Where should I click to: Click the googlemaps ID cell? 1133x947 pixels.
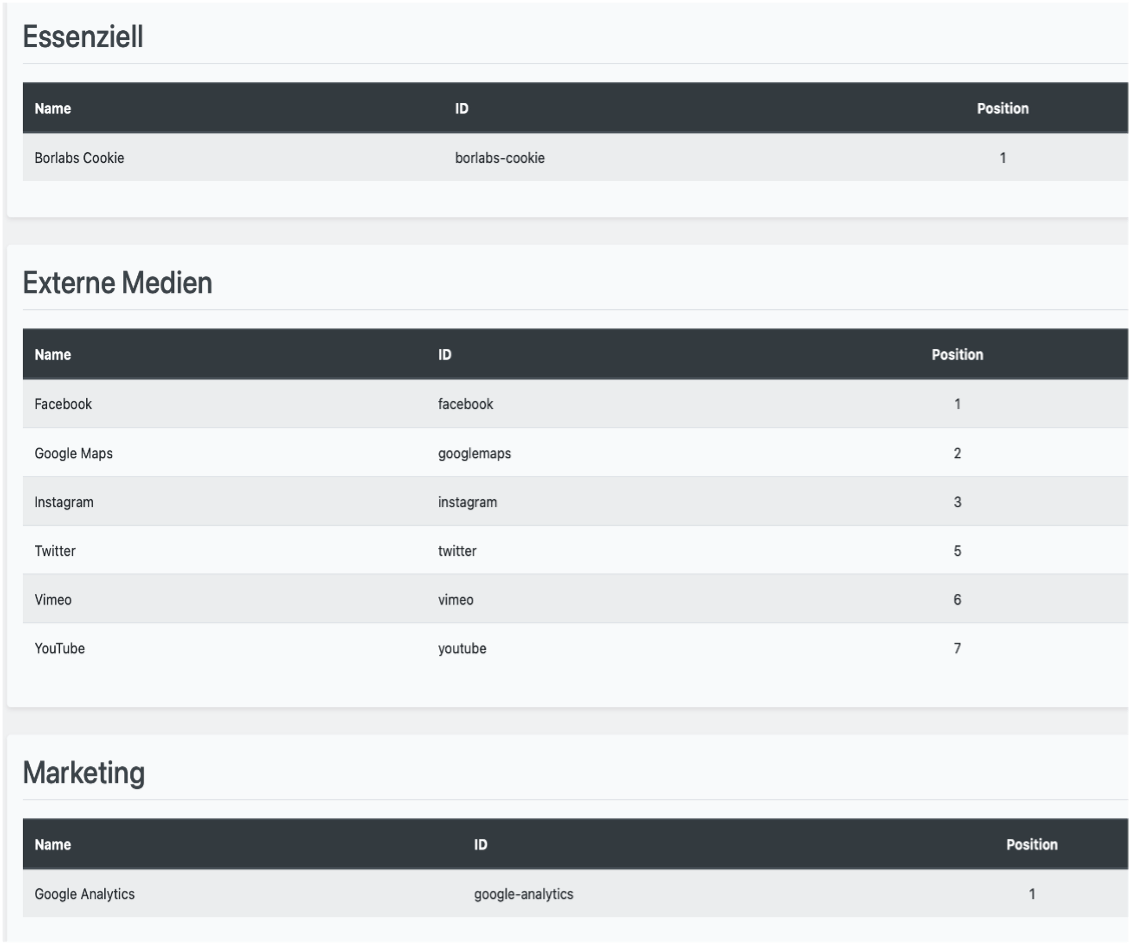pos(474,453)
